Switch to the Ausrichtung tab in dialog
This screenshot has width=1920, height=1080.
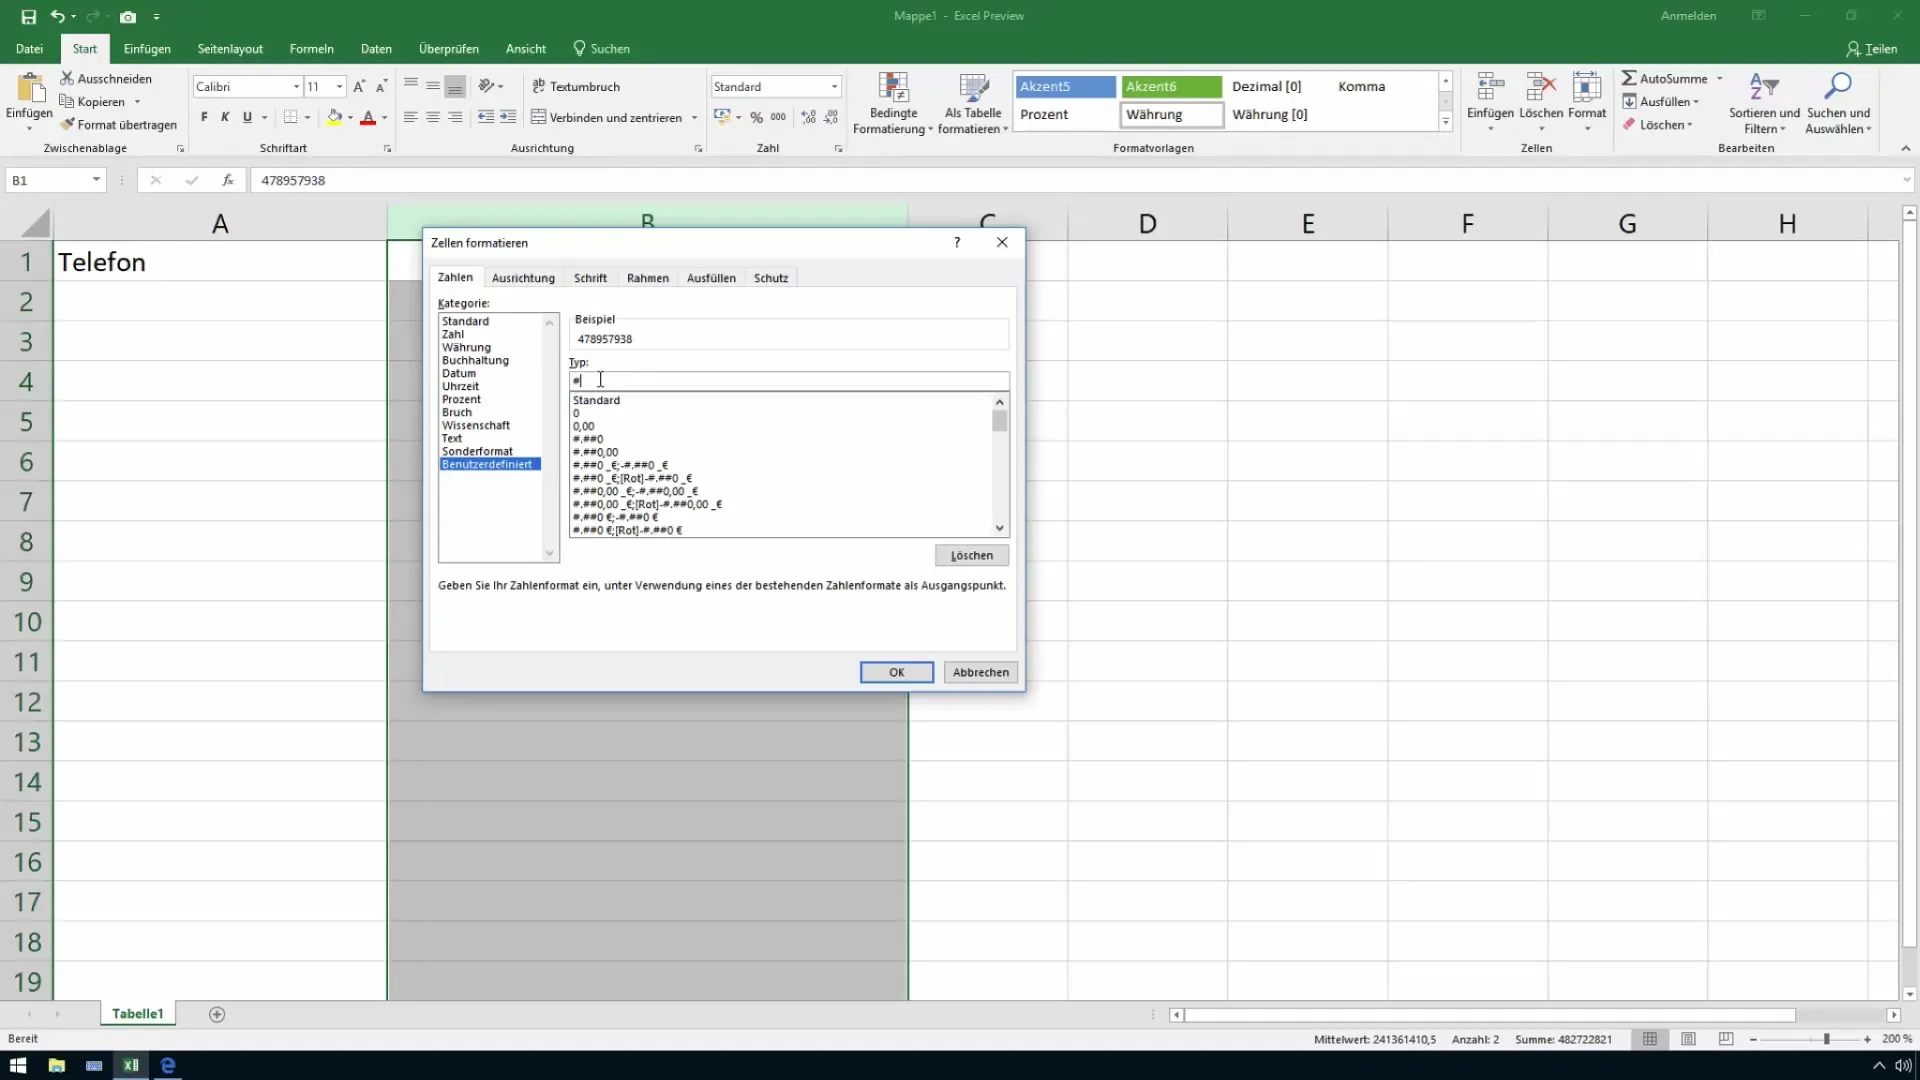523,278
